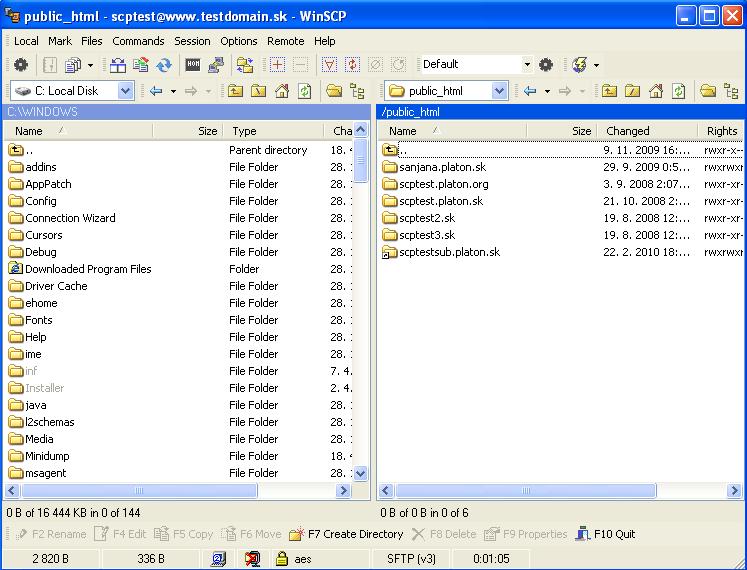Image resolution: width=747 pixels, height=570 pixels.
Task: Go to remote parent directory icon
Action: pyautogui.click(x=609, y=91)
